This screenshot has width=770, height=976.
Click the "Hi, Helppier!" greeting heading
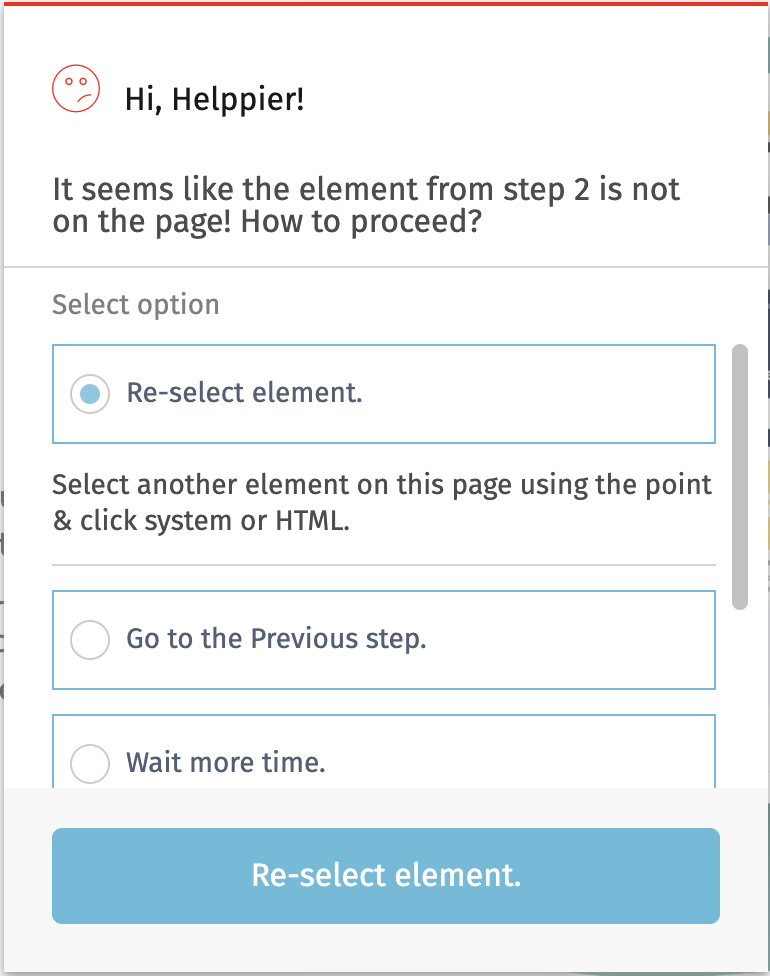tap(214, 99)
